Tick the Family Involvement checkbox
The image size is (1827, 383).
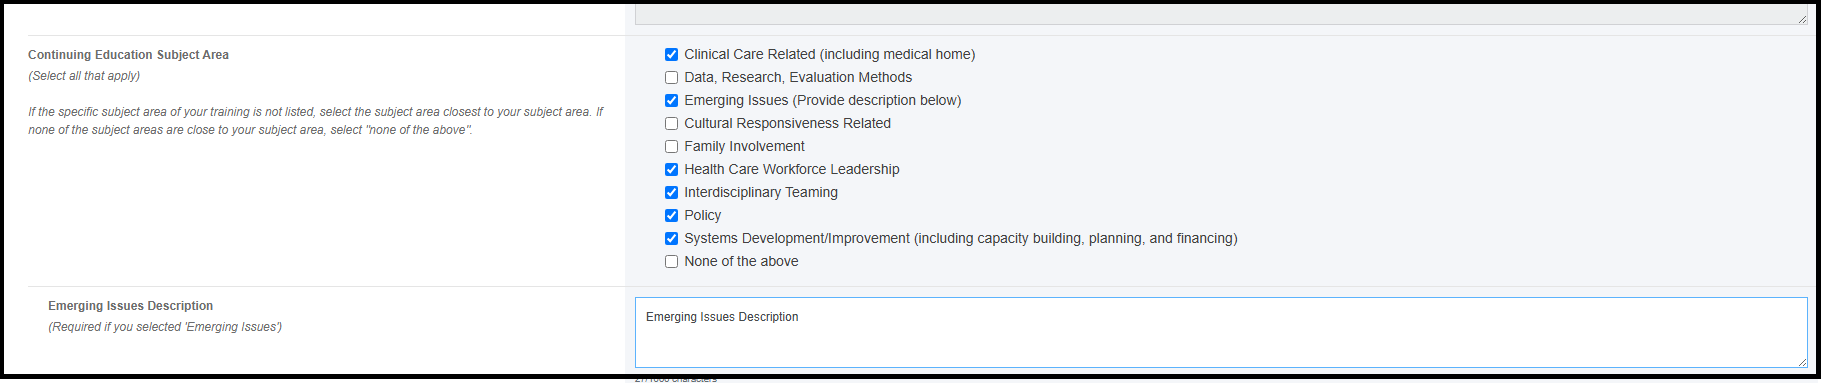pos(671,147)
